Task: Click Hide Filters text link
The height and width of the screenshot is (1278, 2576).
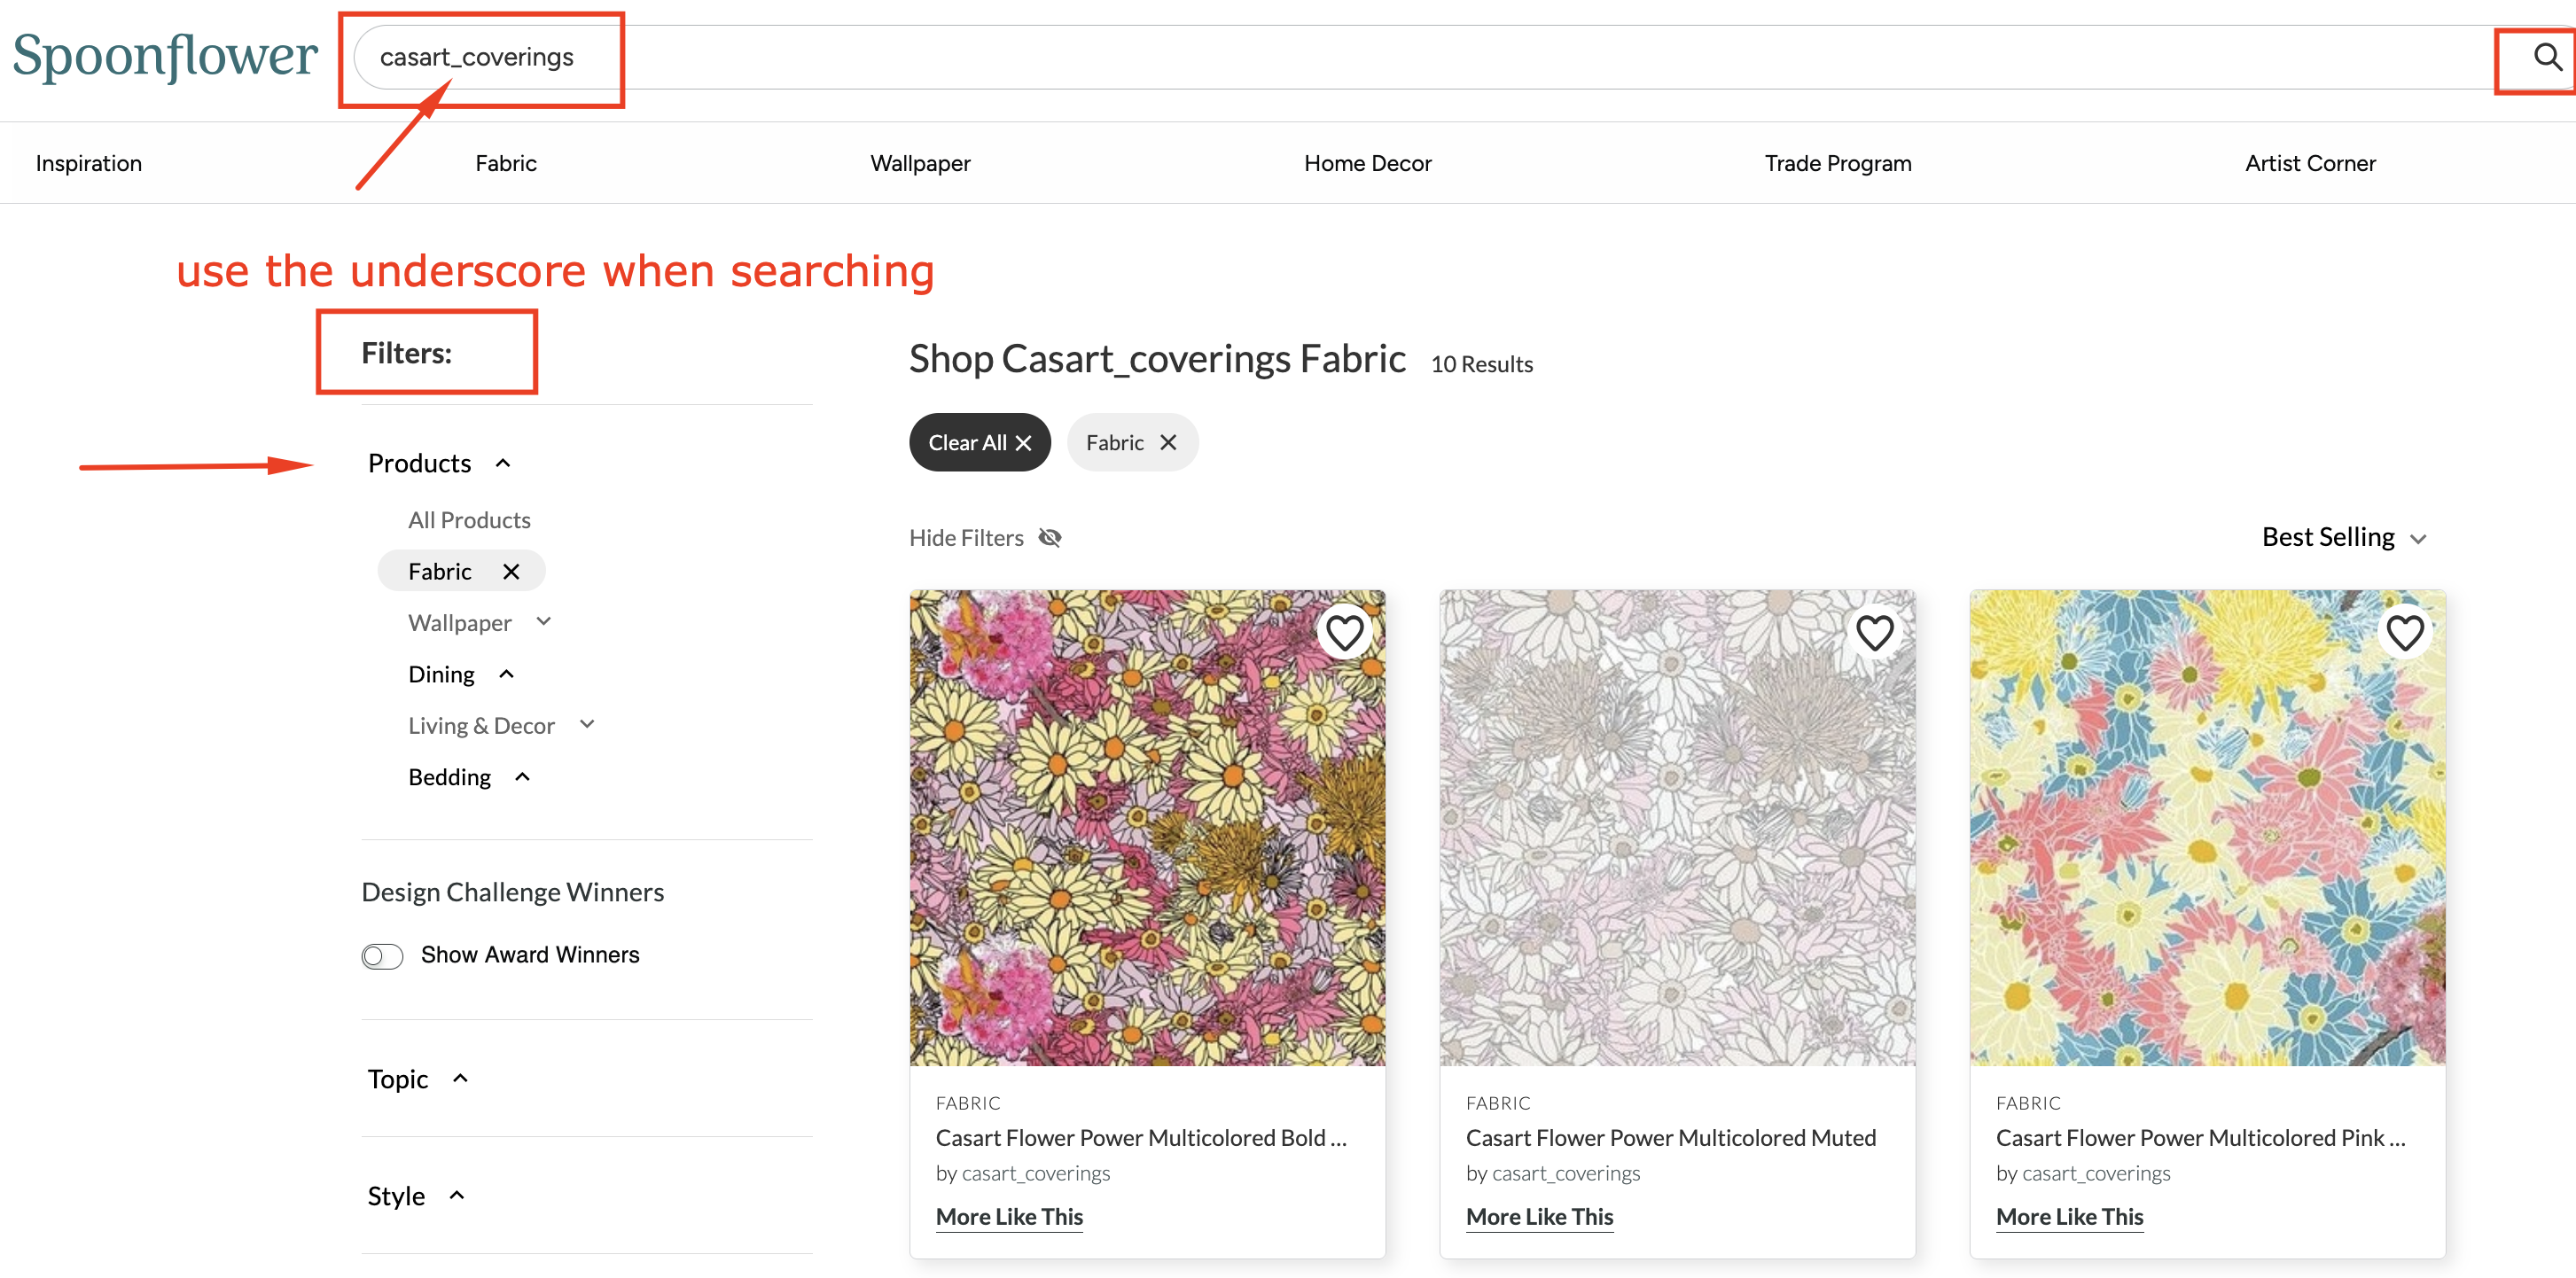Action: pos(966,538)
